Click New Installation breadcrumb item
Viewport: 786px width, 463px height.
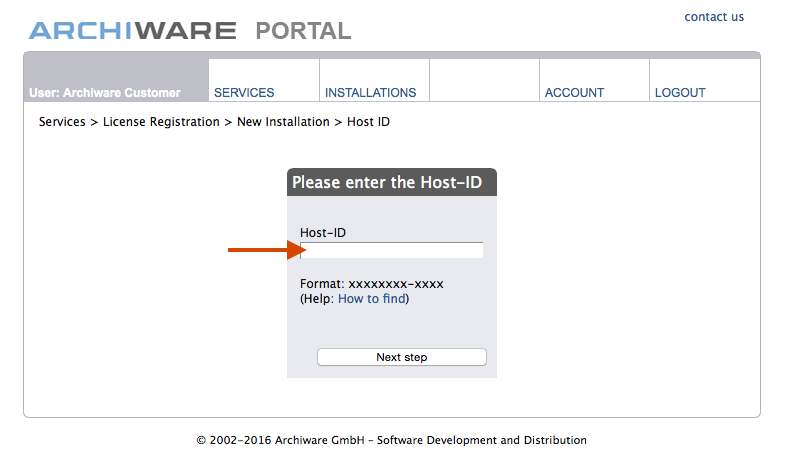pos(283,122)
